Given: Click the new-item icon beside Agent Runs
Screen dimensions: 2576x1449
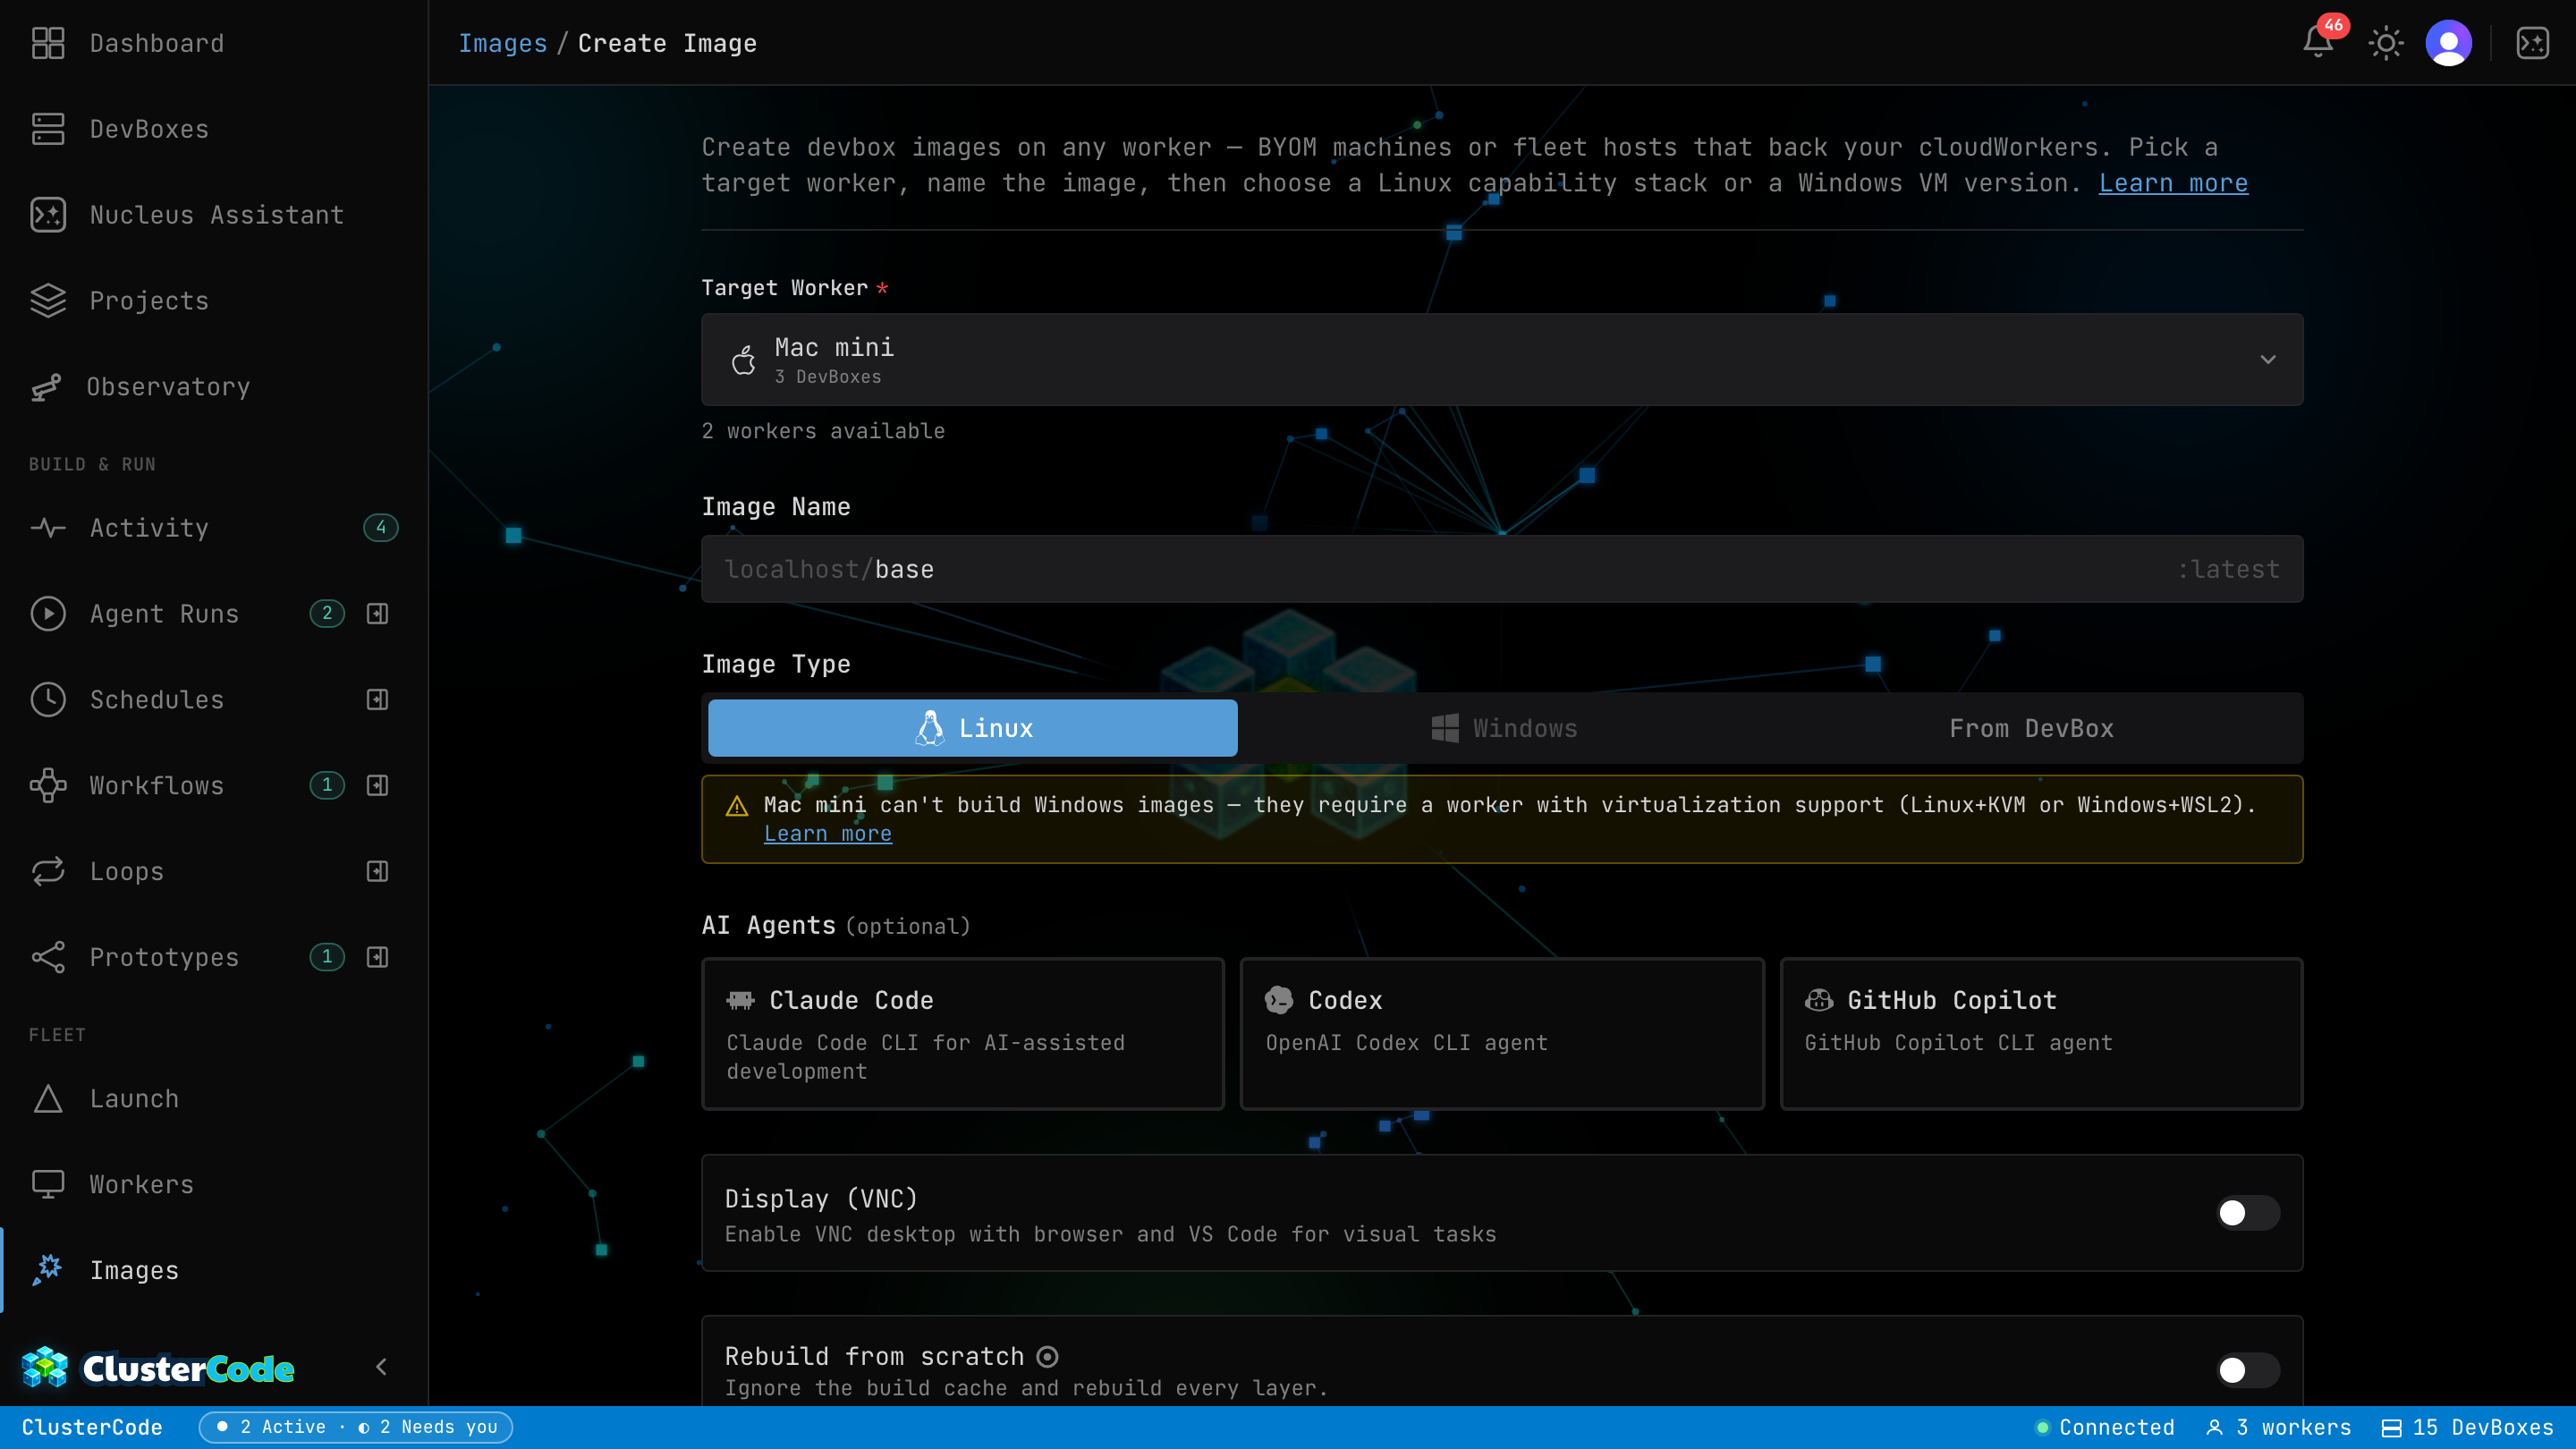Looking at the screenshot, I should point(377,614).
